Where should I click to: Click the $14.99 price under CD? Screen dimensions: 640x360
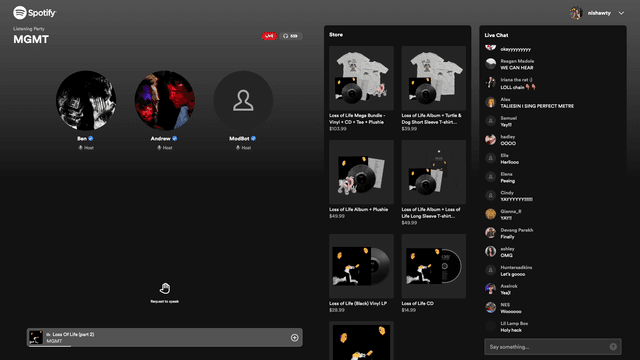coord(409,310)
